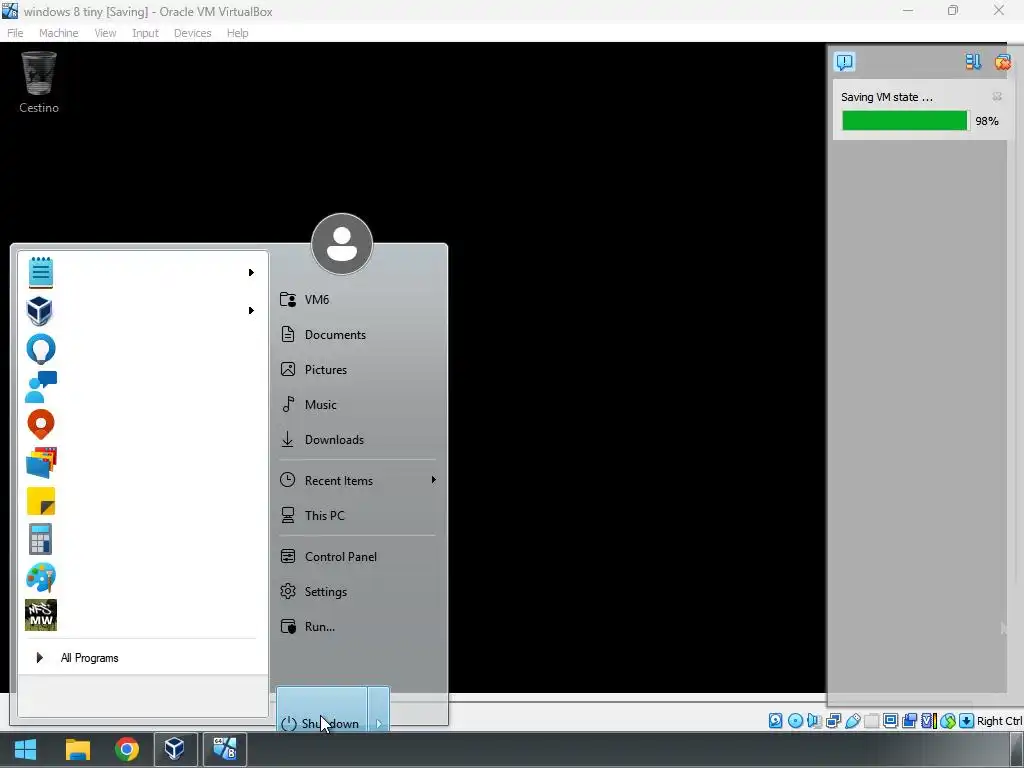Expand All Programs list
Screen dimensions: 1024x768
tap(142, 658)
